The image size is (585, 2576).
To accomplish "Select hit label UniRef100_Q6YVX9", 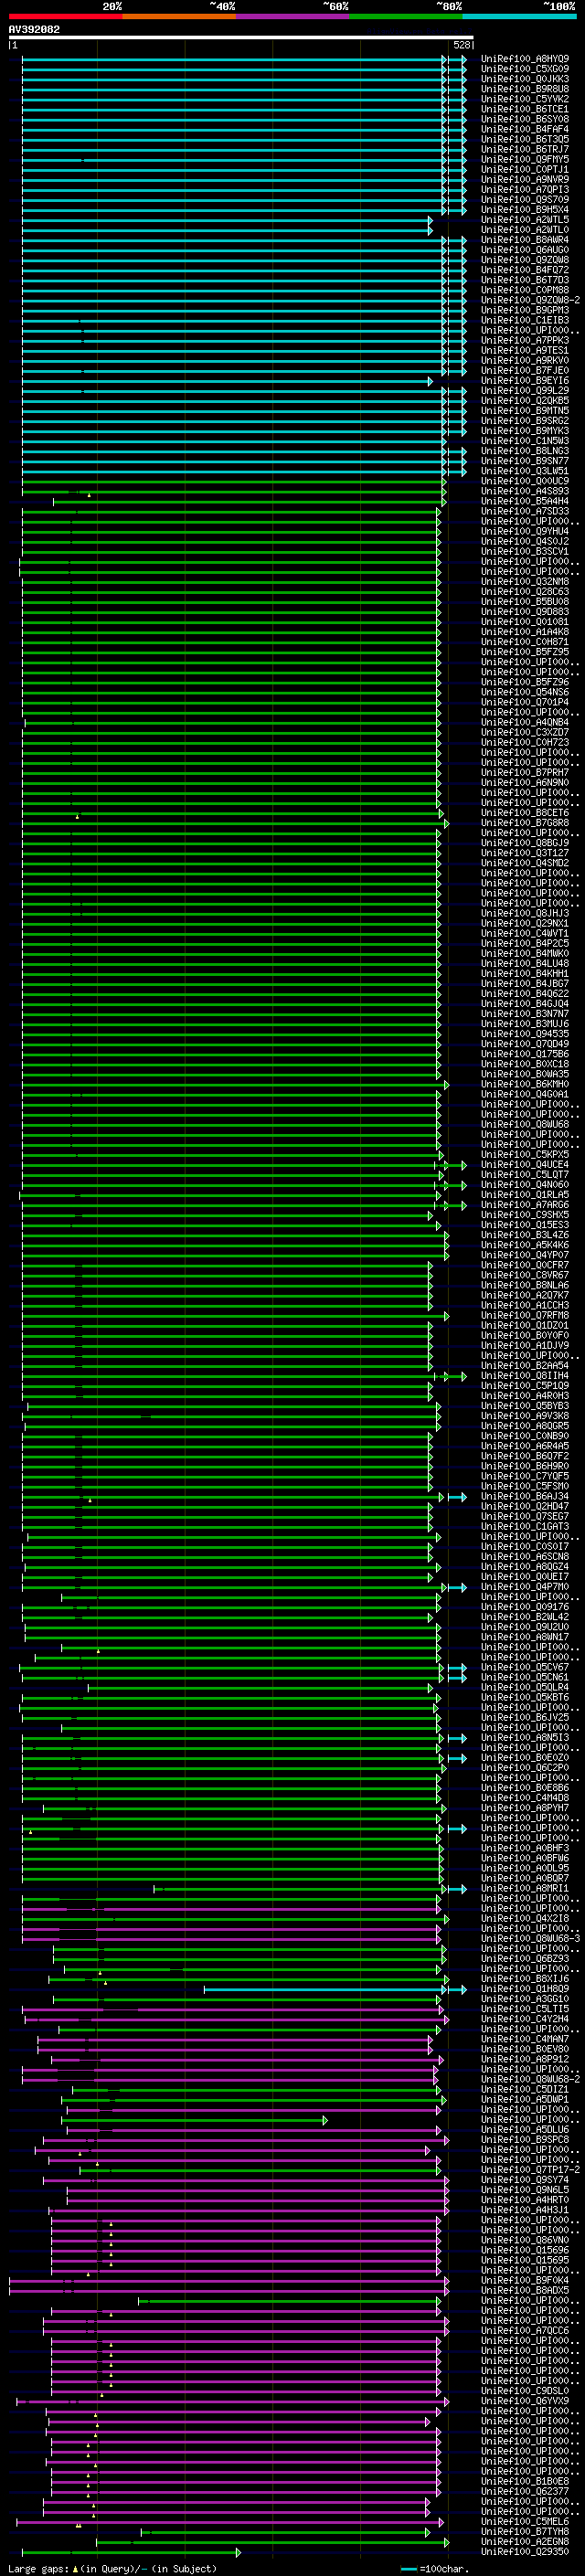I will [x=525, y=2401].
